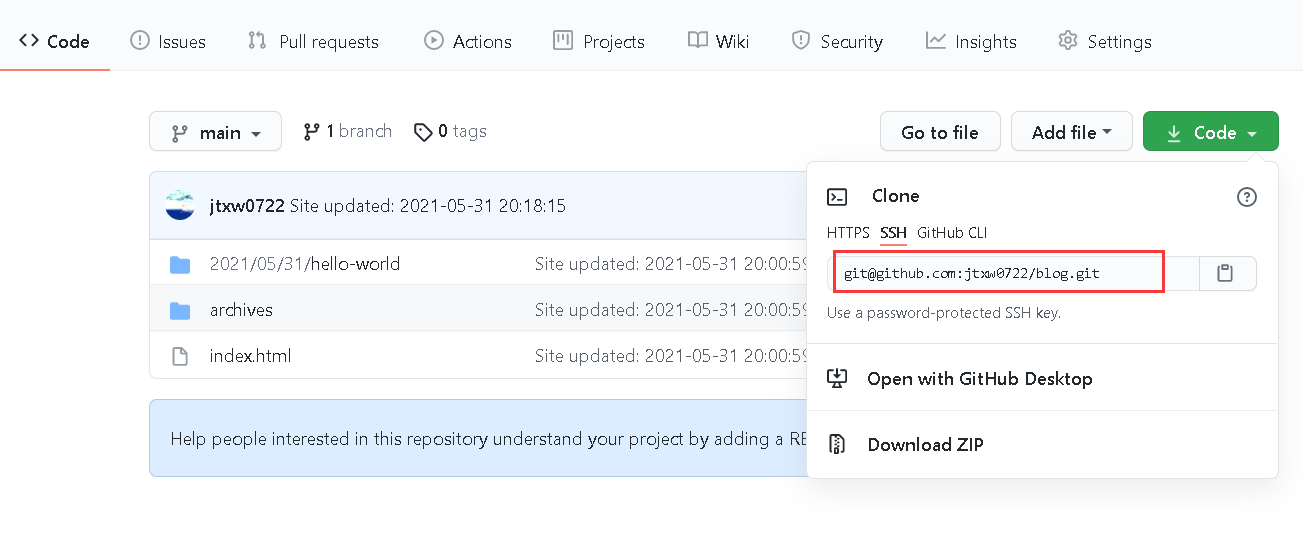Click the tags icon showing 0 tags
The image size is (1303, 539).
coord(423,132)
